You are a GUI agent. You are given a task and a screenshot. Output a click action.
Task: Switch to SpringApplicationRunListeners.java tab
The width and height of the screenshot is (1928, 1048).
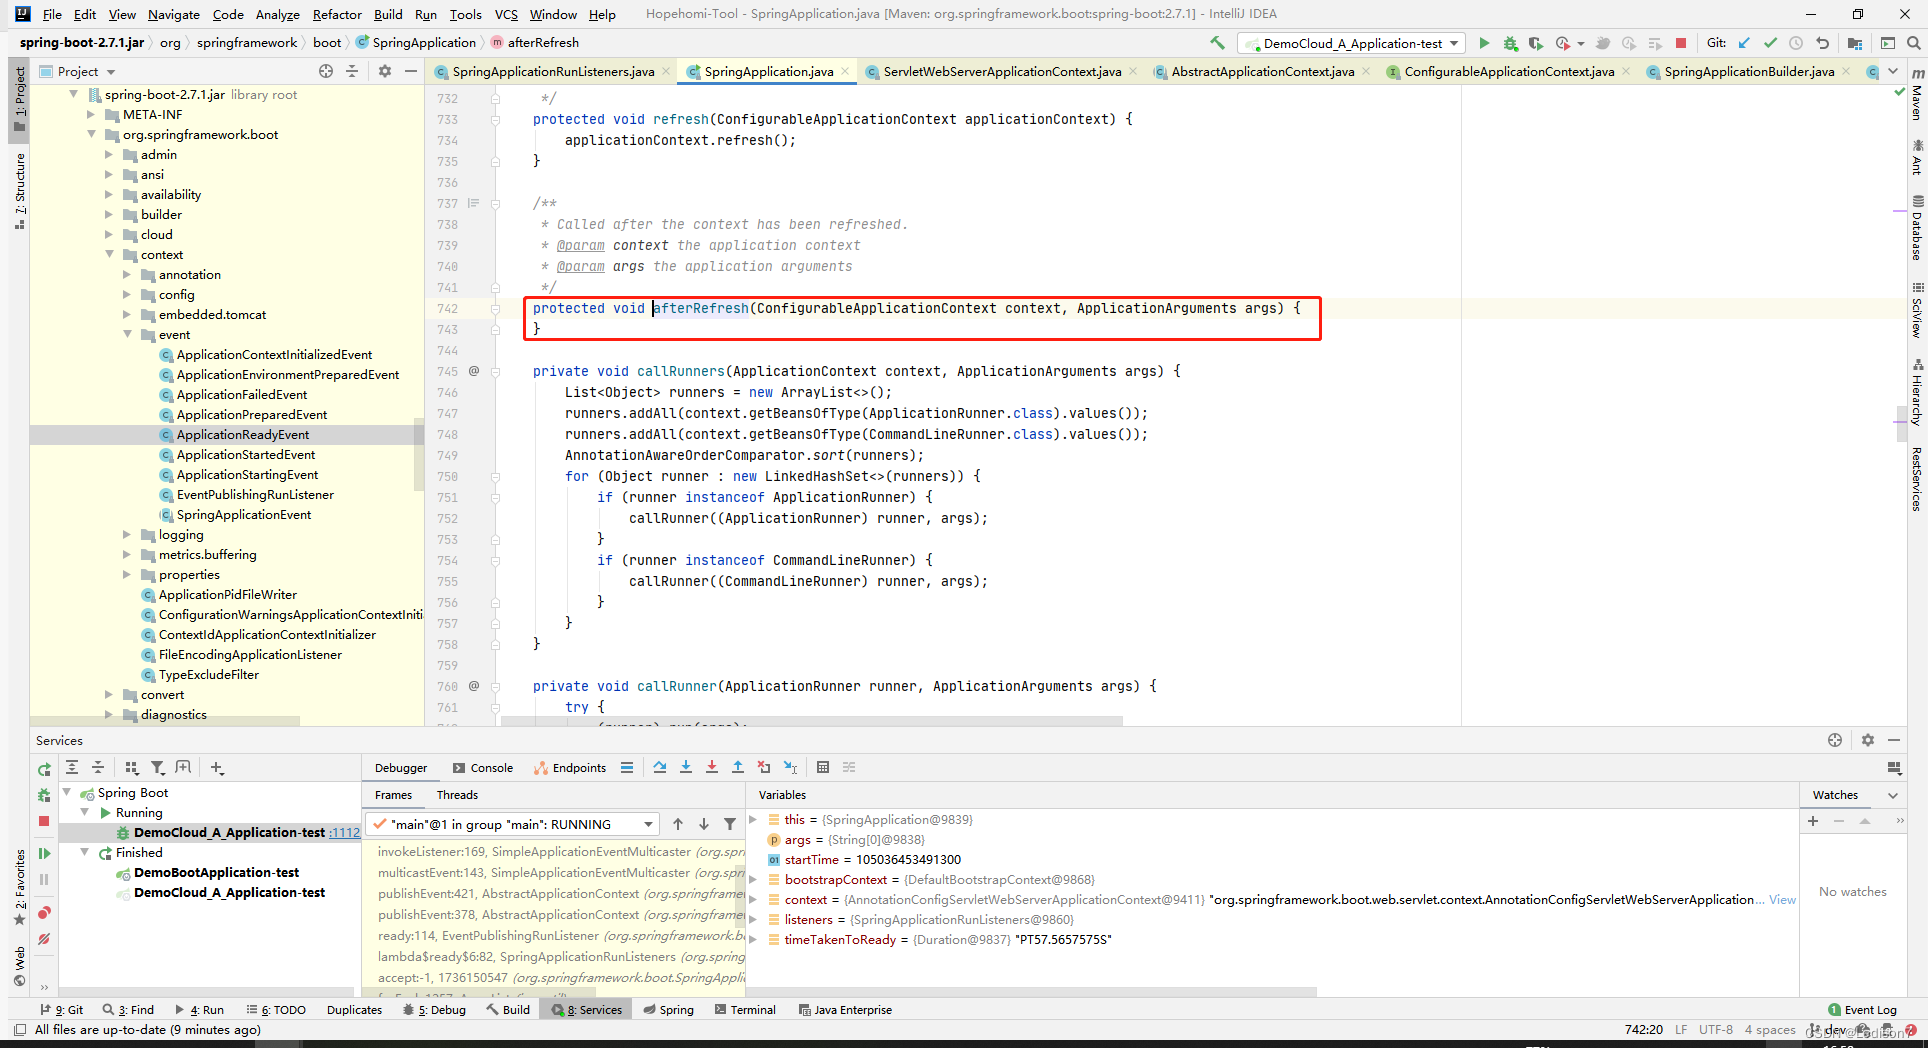[x=552, y=71]
